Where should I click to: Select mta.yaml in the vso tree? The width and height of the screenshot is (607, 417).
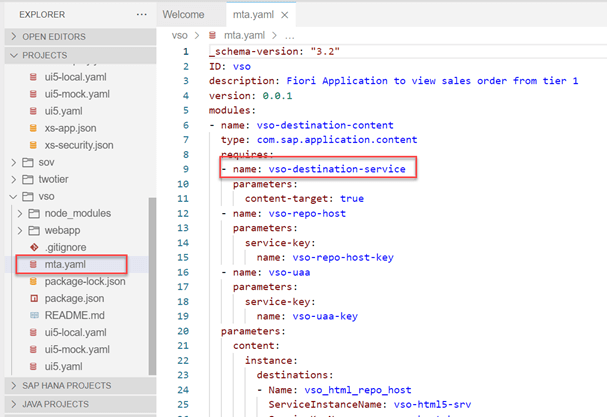click(65, 264)
